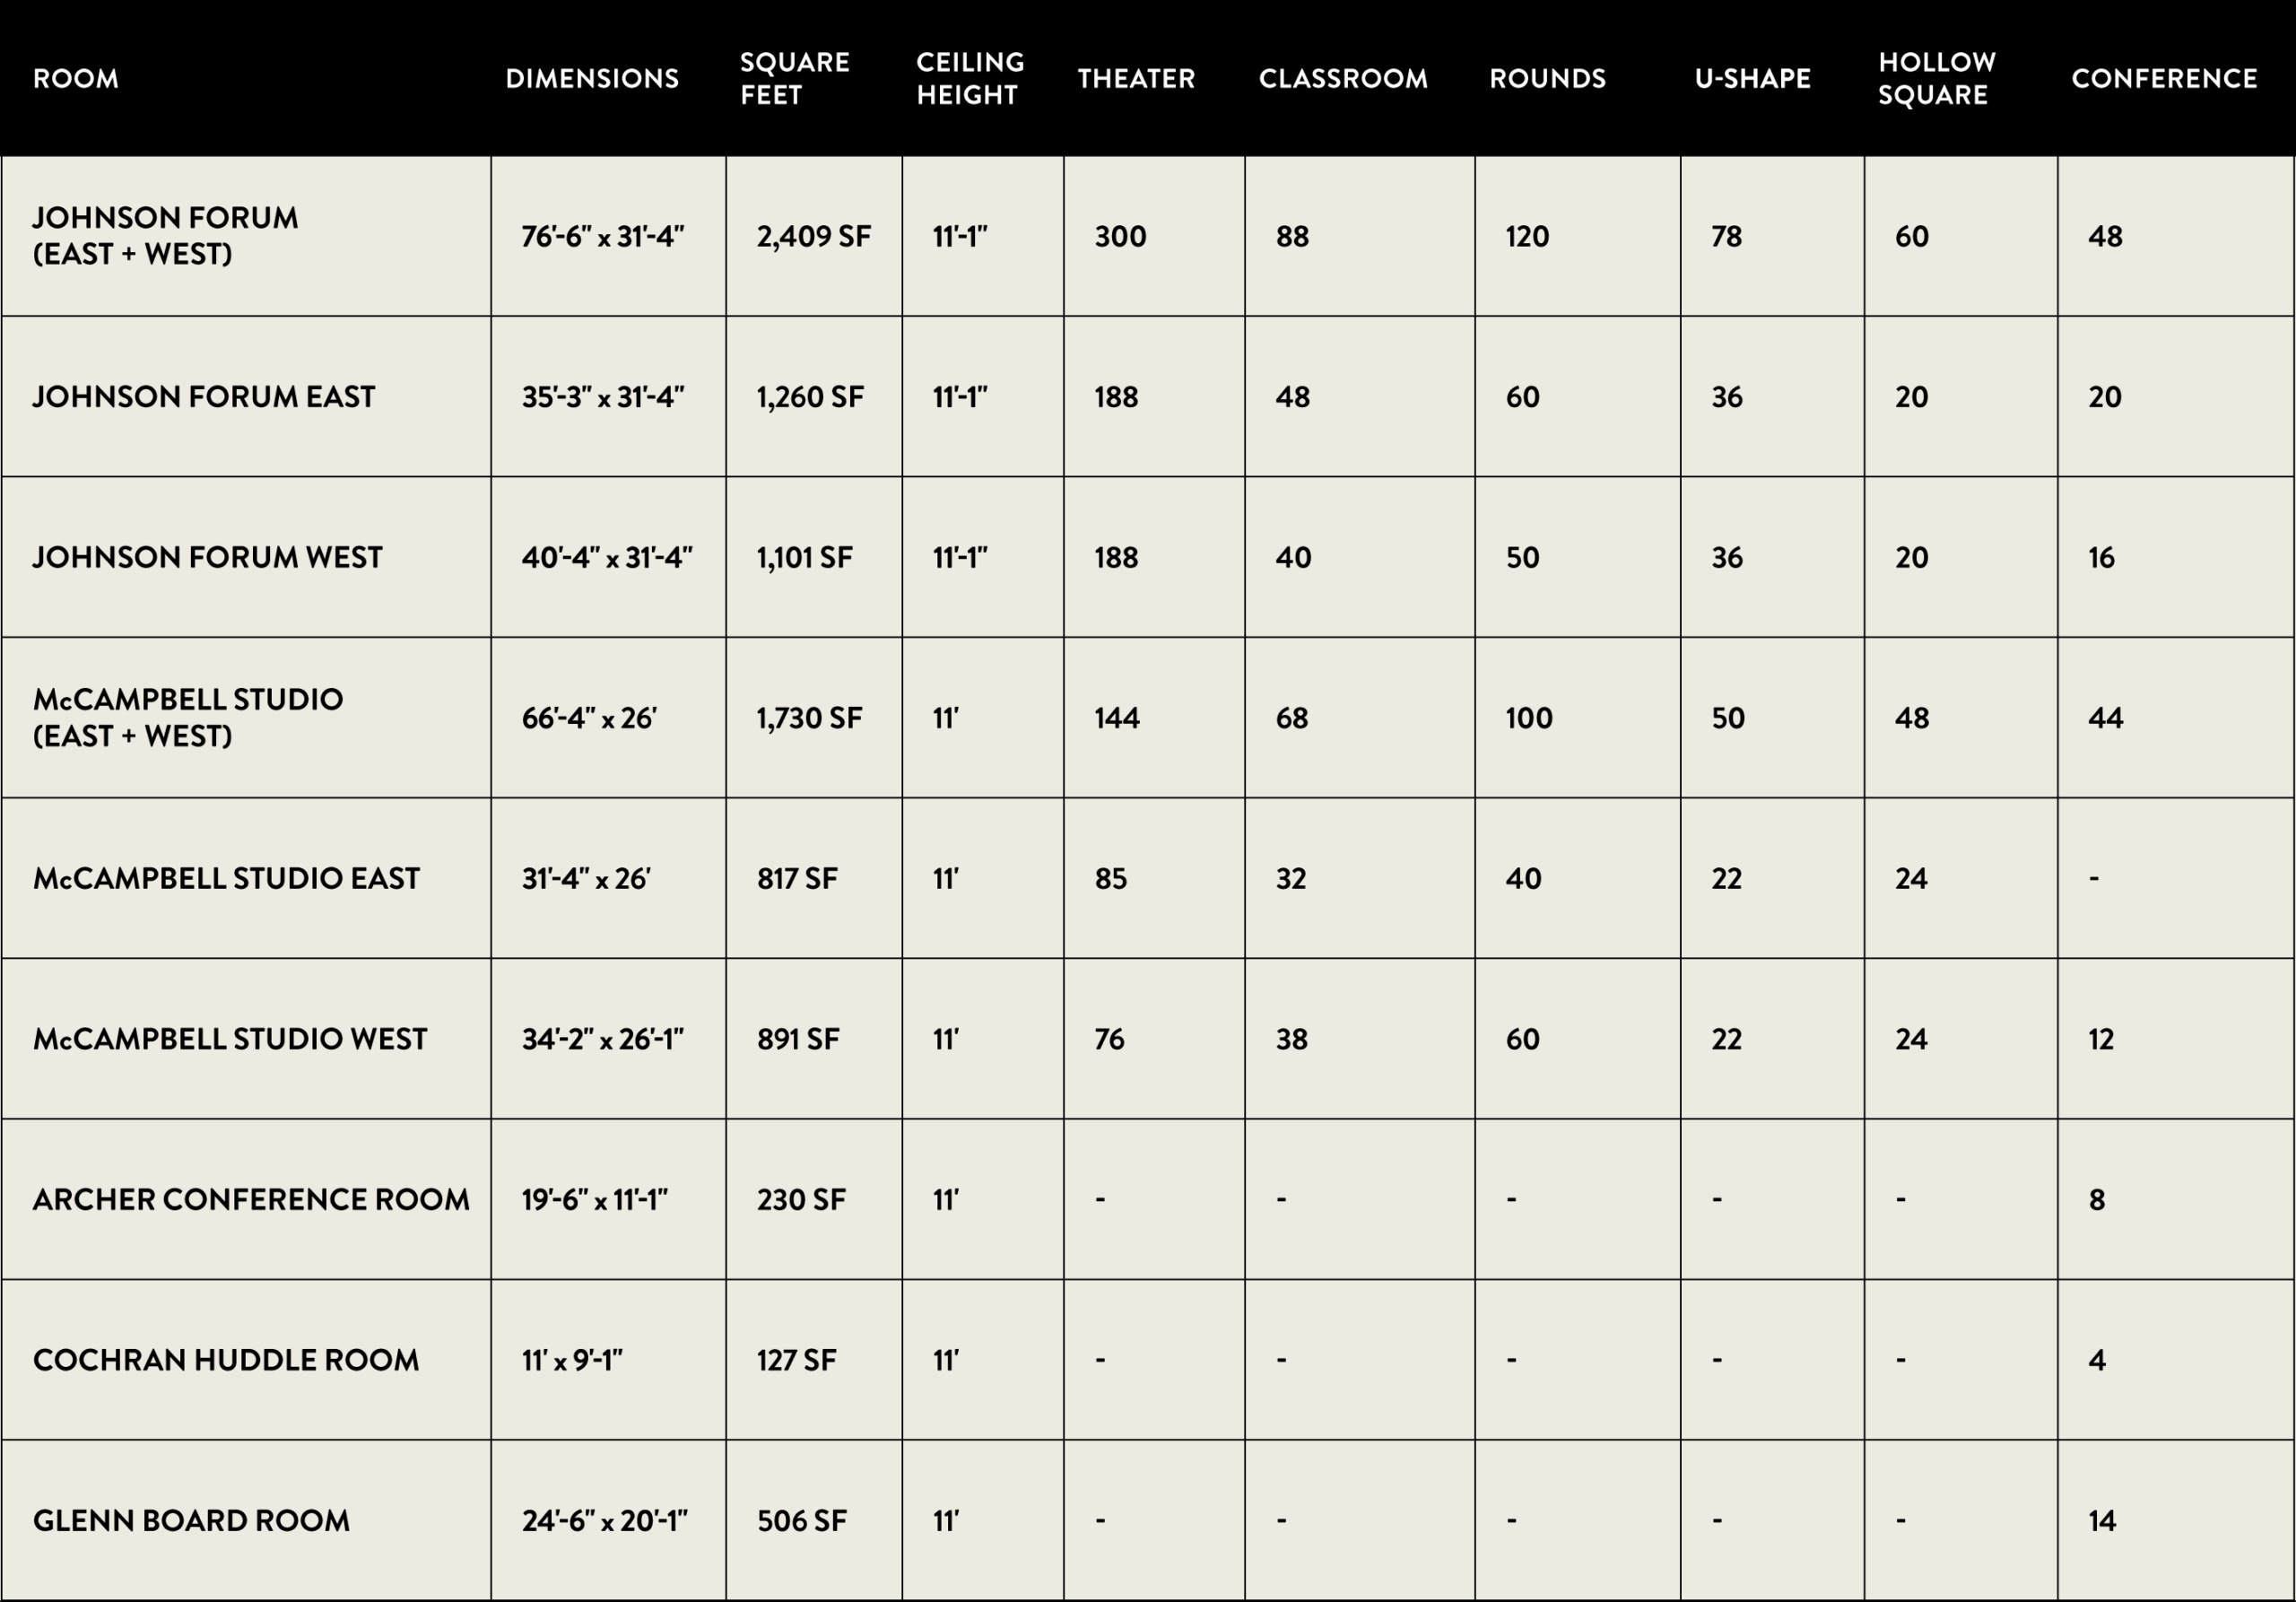The height and width of the screenshot is (1602, 2296).
Task: Click the Johnson Forum West room name
Action: pos(208,557)
